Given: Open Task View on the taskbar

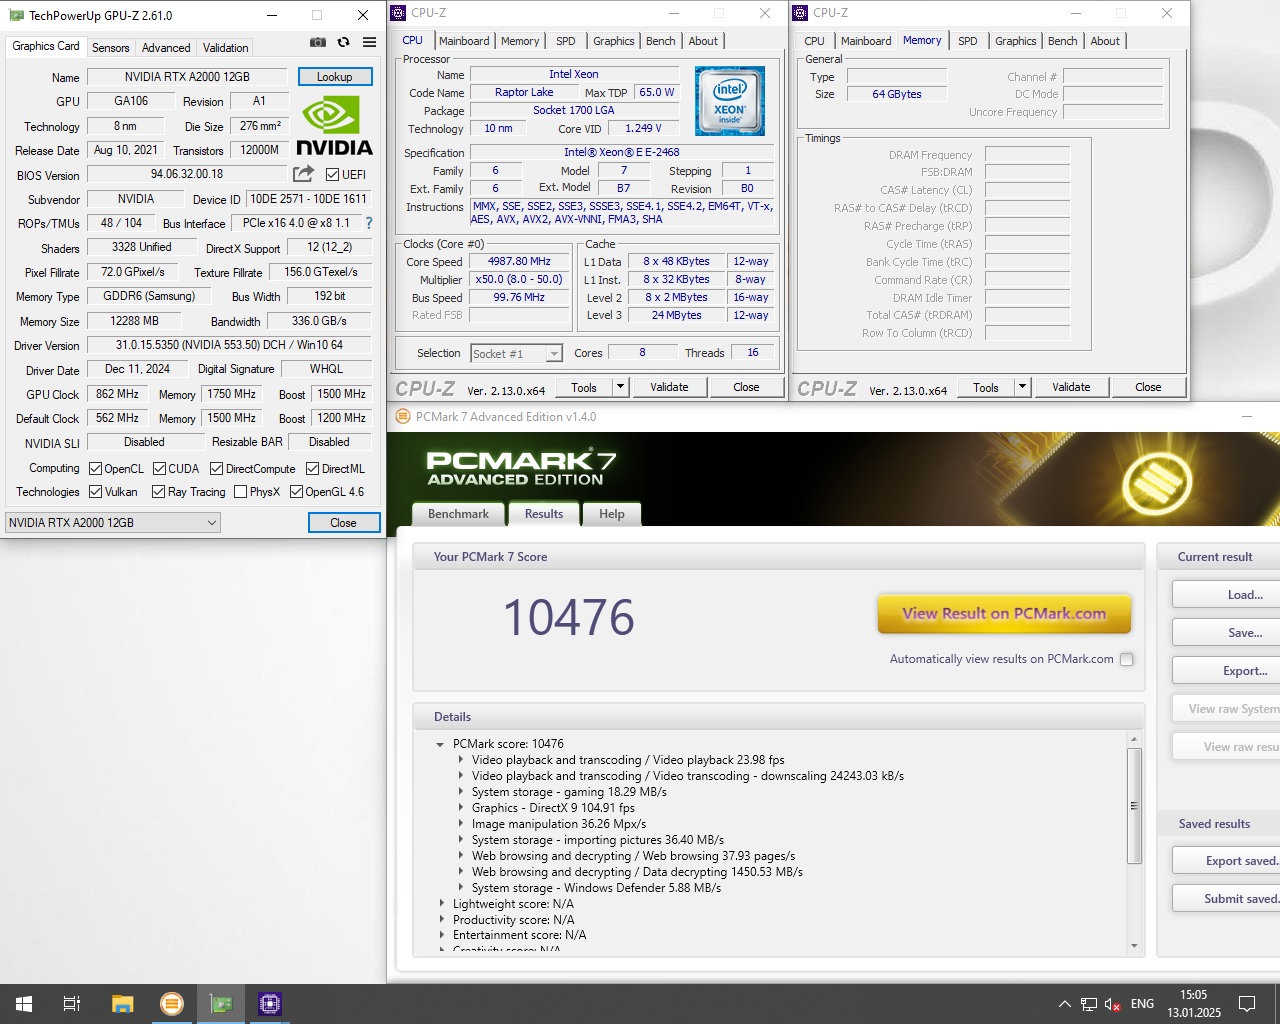Looking at the screenshot, I should [x=72, y=1004].
